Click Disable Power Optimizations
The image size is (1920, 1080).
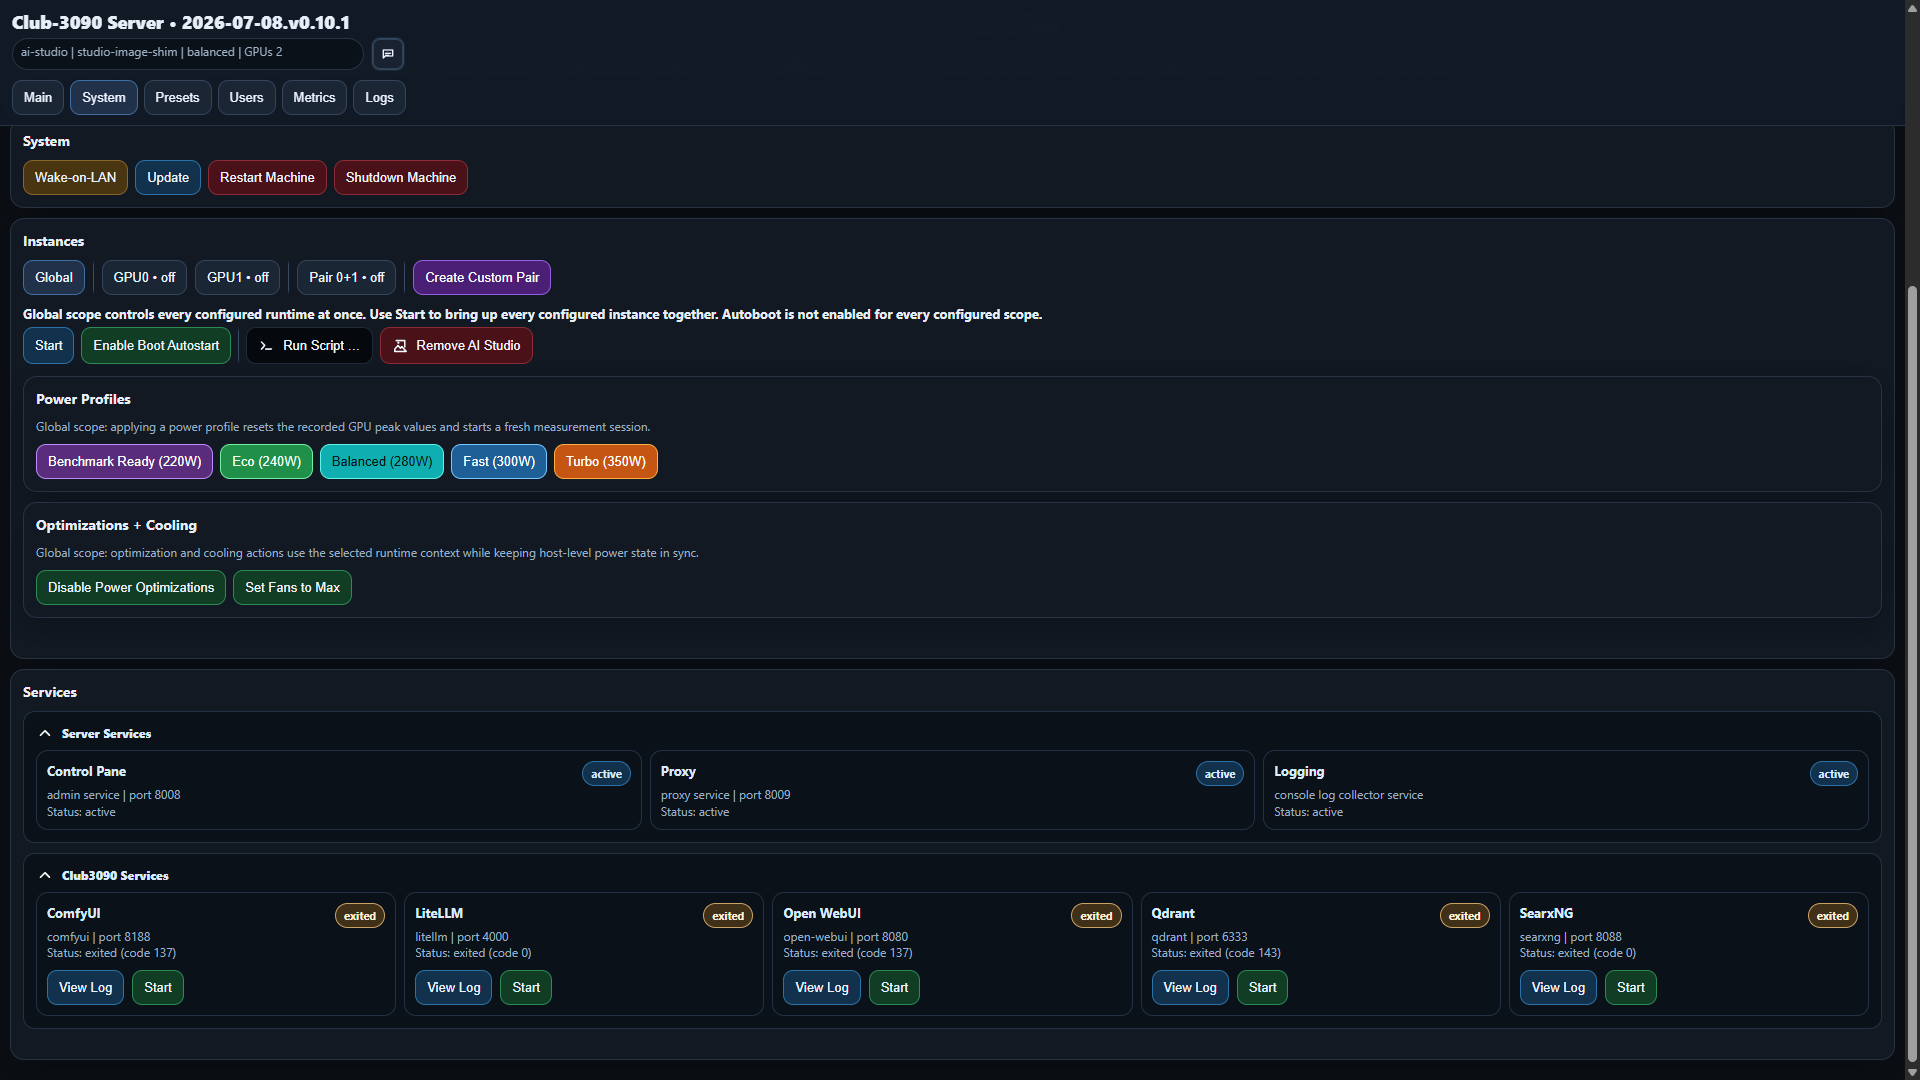tap(131, 588)
